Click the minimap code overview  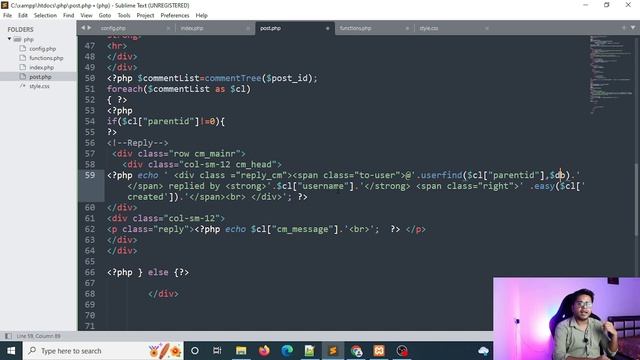(610, 75)
